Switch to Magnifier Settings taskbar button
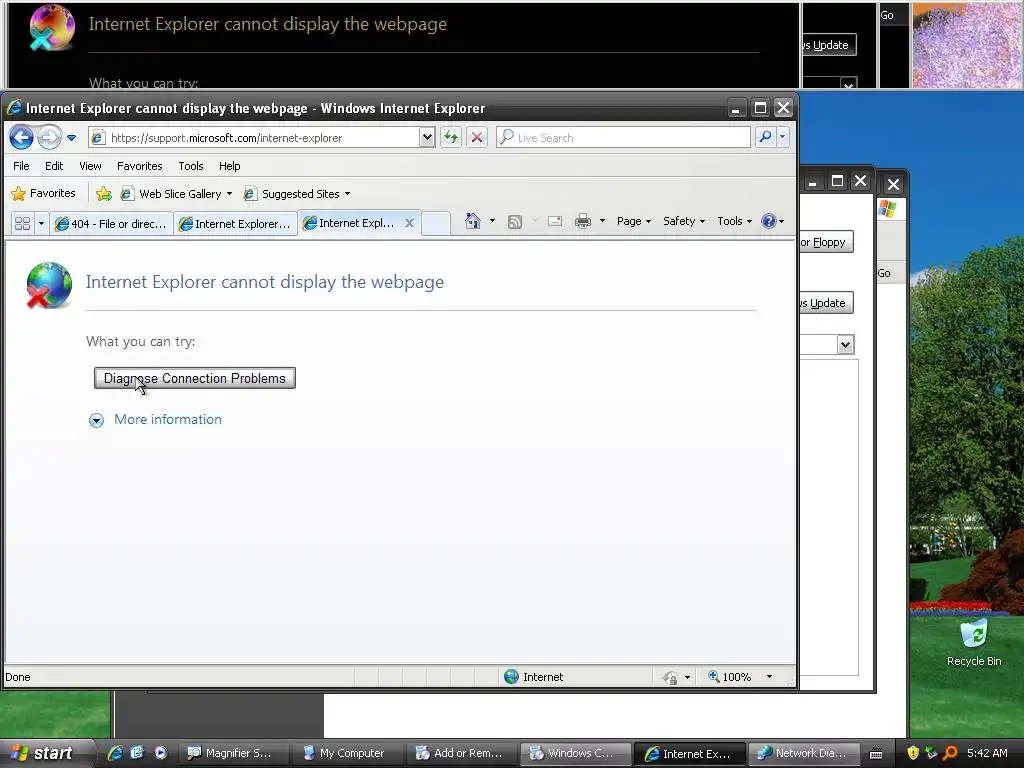Viewport: 1024px width, 768px height. click(235, 753)
